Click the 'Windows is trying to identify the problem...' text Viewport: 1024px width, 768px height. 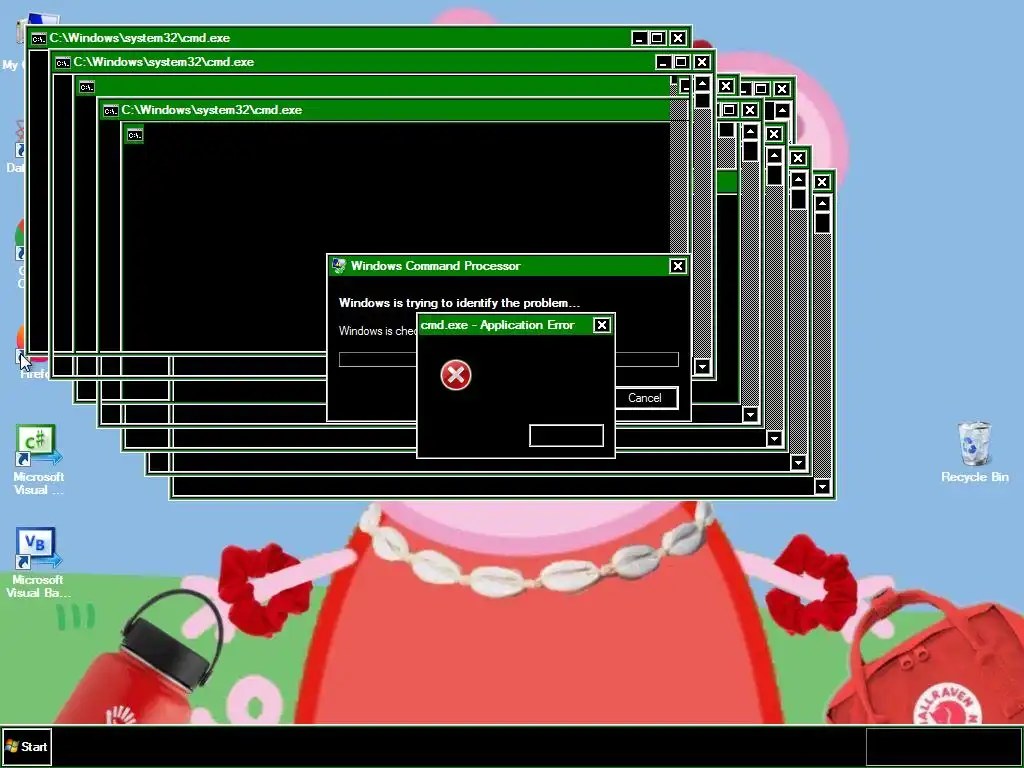tap(459, 303)
